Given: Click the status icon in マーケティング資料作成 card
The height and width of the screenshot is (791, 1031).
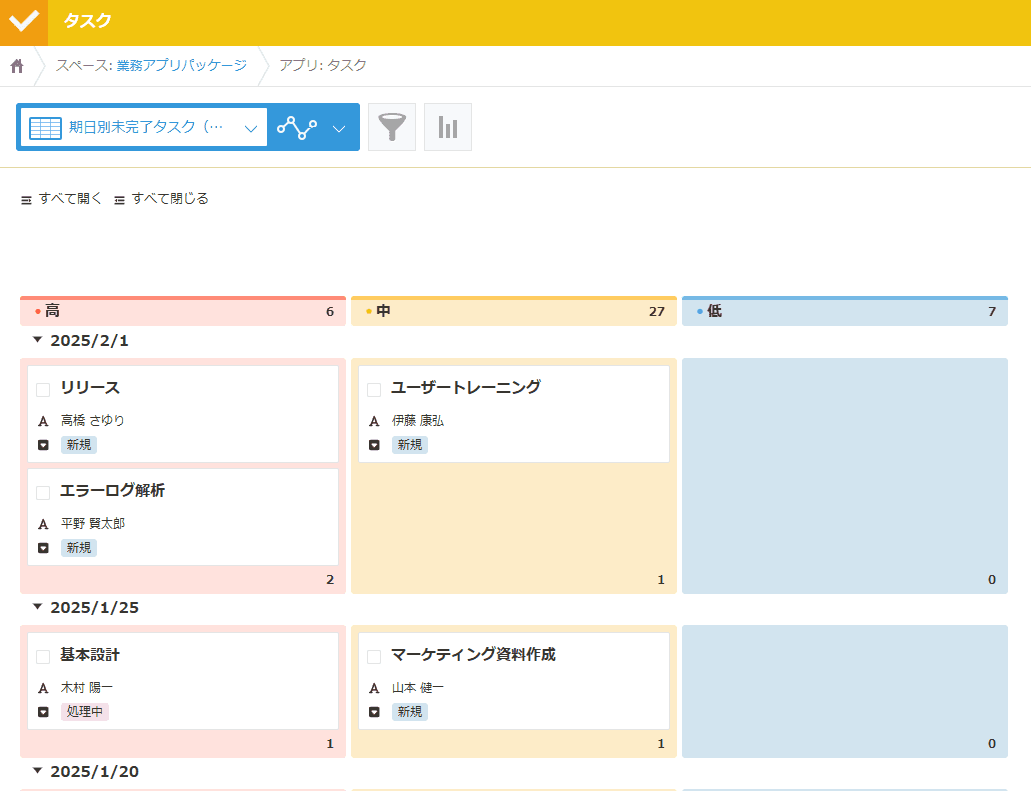Looking at the screenshot, I should [x=374, y=712].
